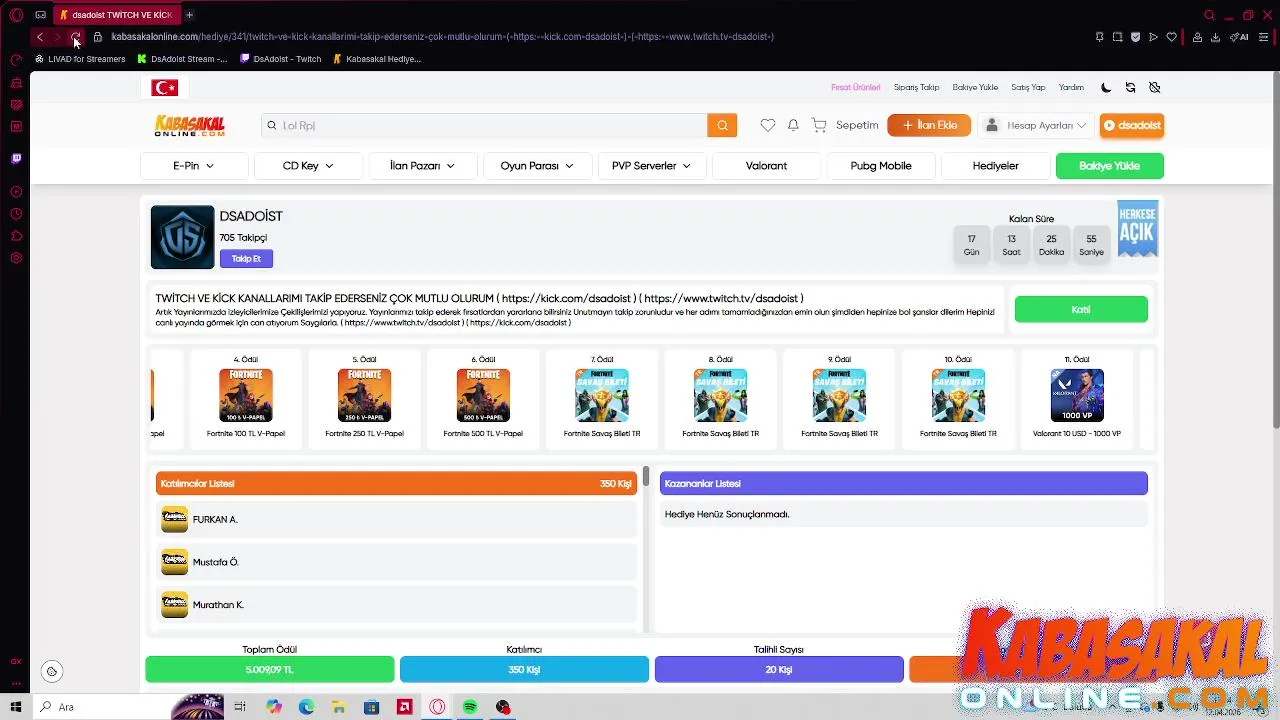The image size is (1280, 720).
Task: Click the Kabasakal Online site logo
Action: 189,125
